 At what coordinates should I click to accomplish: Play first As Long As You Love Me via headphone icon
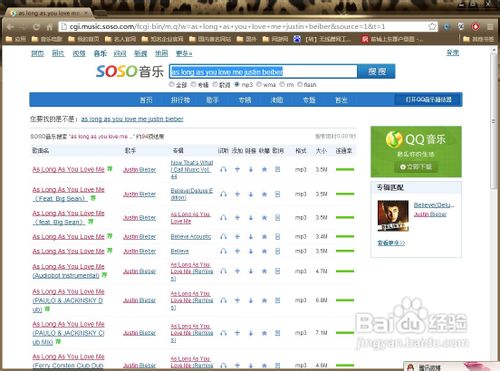(x=223, y=169)
